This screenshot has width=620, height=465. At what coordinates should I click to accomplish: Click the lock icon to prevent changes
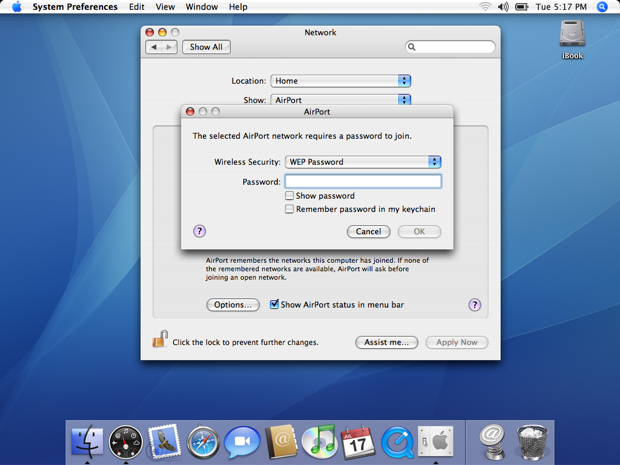click(160, 339)
